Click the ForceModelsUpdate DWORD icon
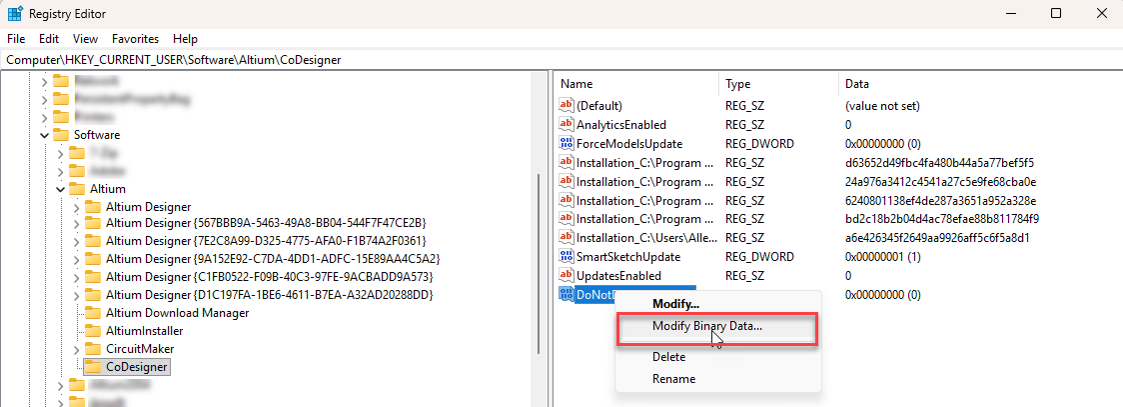The width and height of the screenshot is (1123, 407). tap(567, 144)
